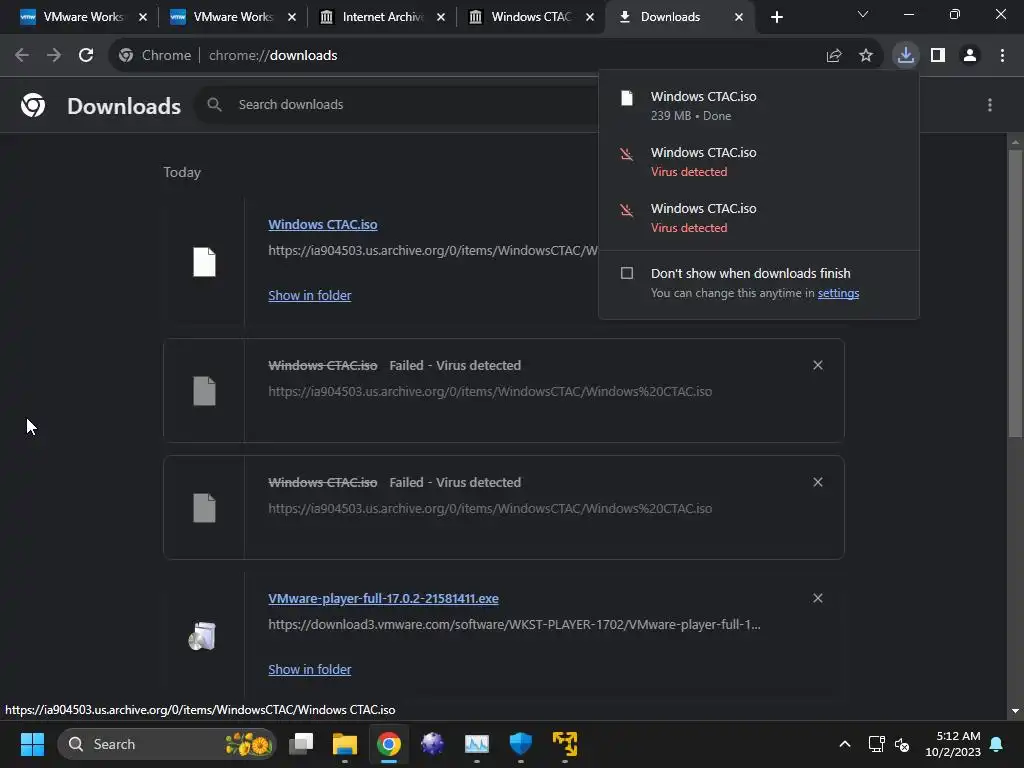The image size is (1024, 768).
Task: Click first virus detected icon in bubble
Action: pyautogui.click(x=627, y=154)
